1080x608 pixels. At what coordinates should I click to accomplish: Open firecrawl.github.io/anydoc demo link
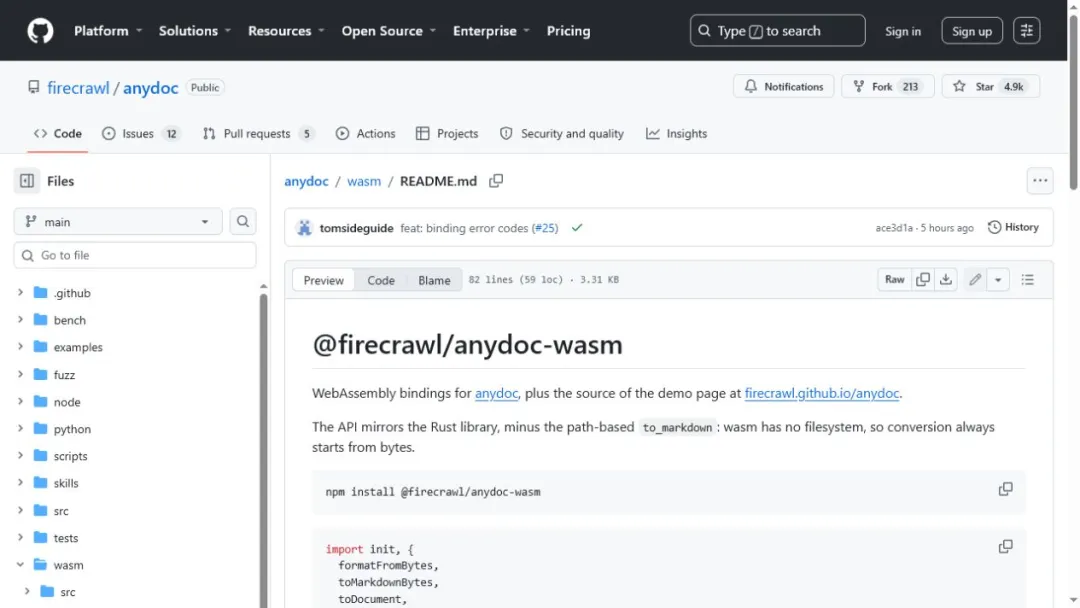[821, 393]
